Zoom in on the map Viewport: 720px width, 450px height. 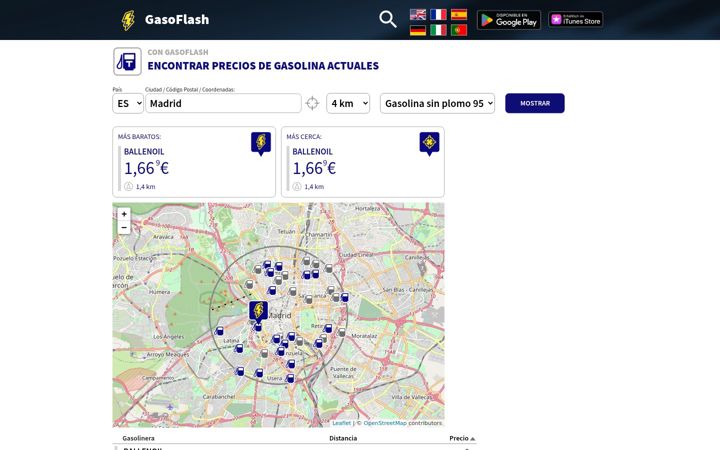(x=124, y=214)
